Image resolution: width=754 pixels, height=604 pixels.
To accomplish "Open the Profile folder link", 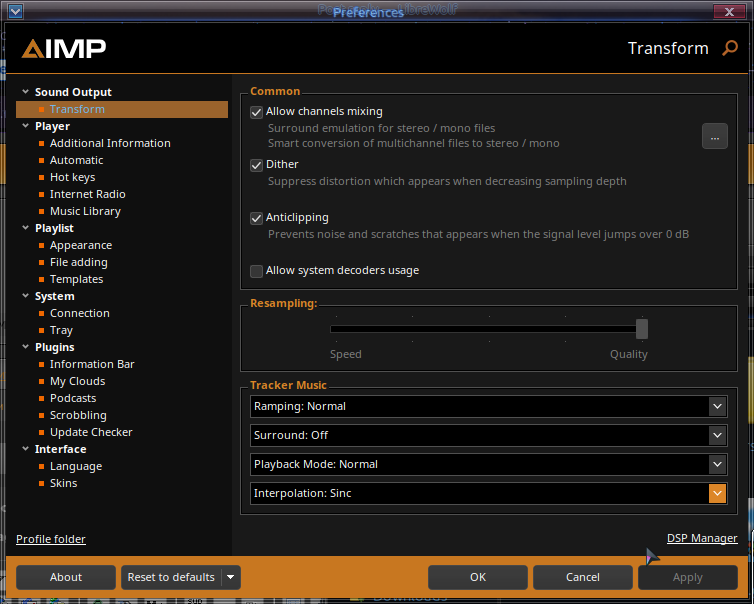I will click(x=51, y=539).
